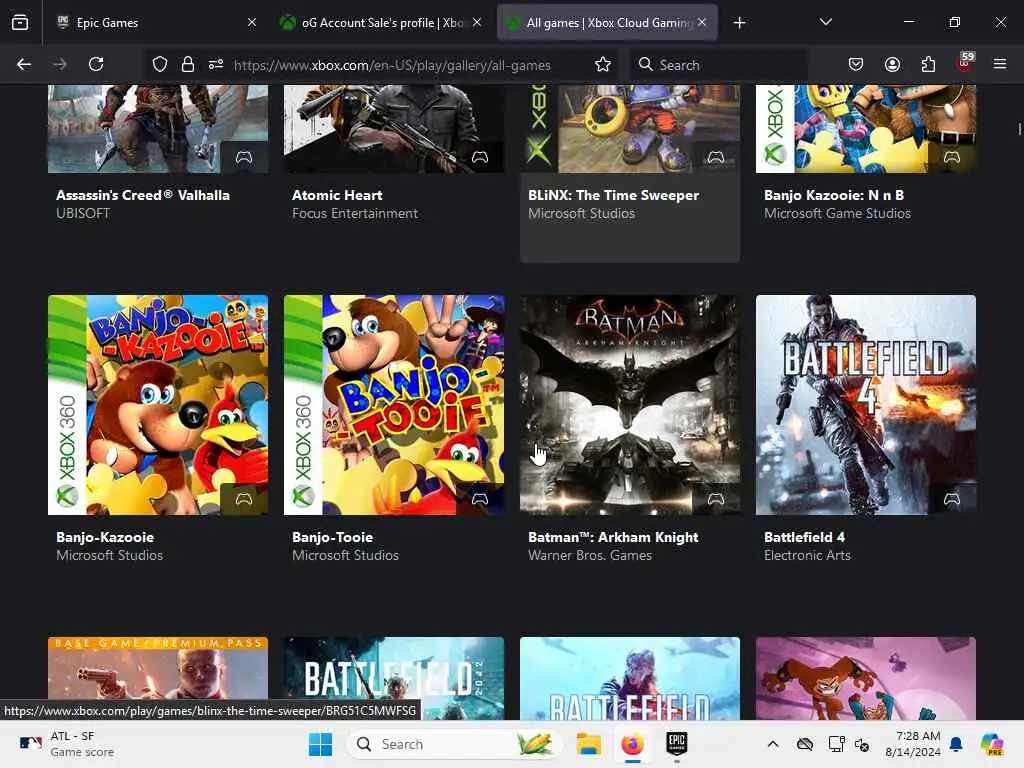Close the oG Account Sale's profile tab
Screen dimensions: 1024x768
click(477, 23)
